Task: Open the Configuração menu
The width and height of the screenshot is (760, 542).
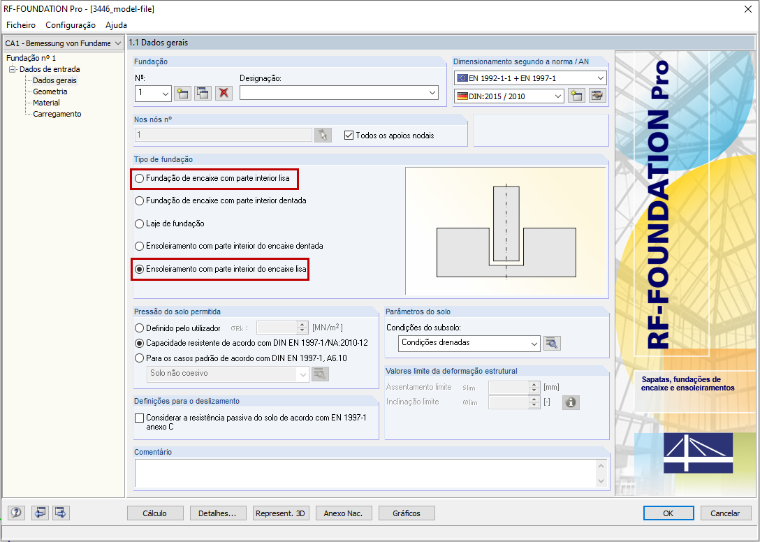Action: click(x=70, y=25)
